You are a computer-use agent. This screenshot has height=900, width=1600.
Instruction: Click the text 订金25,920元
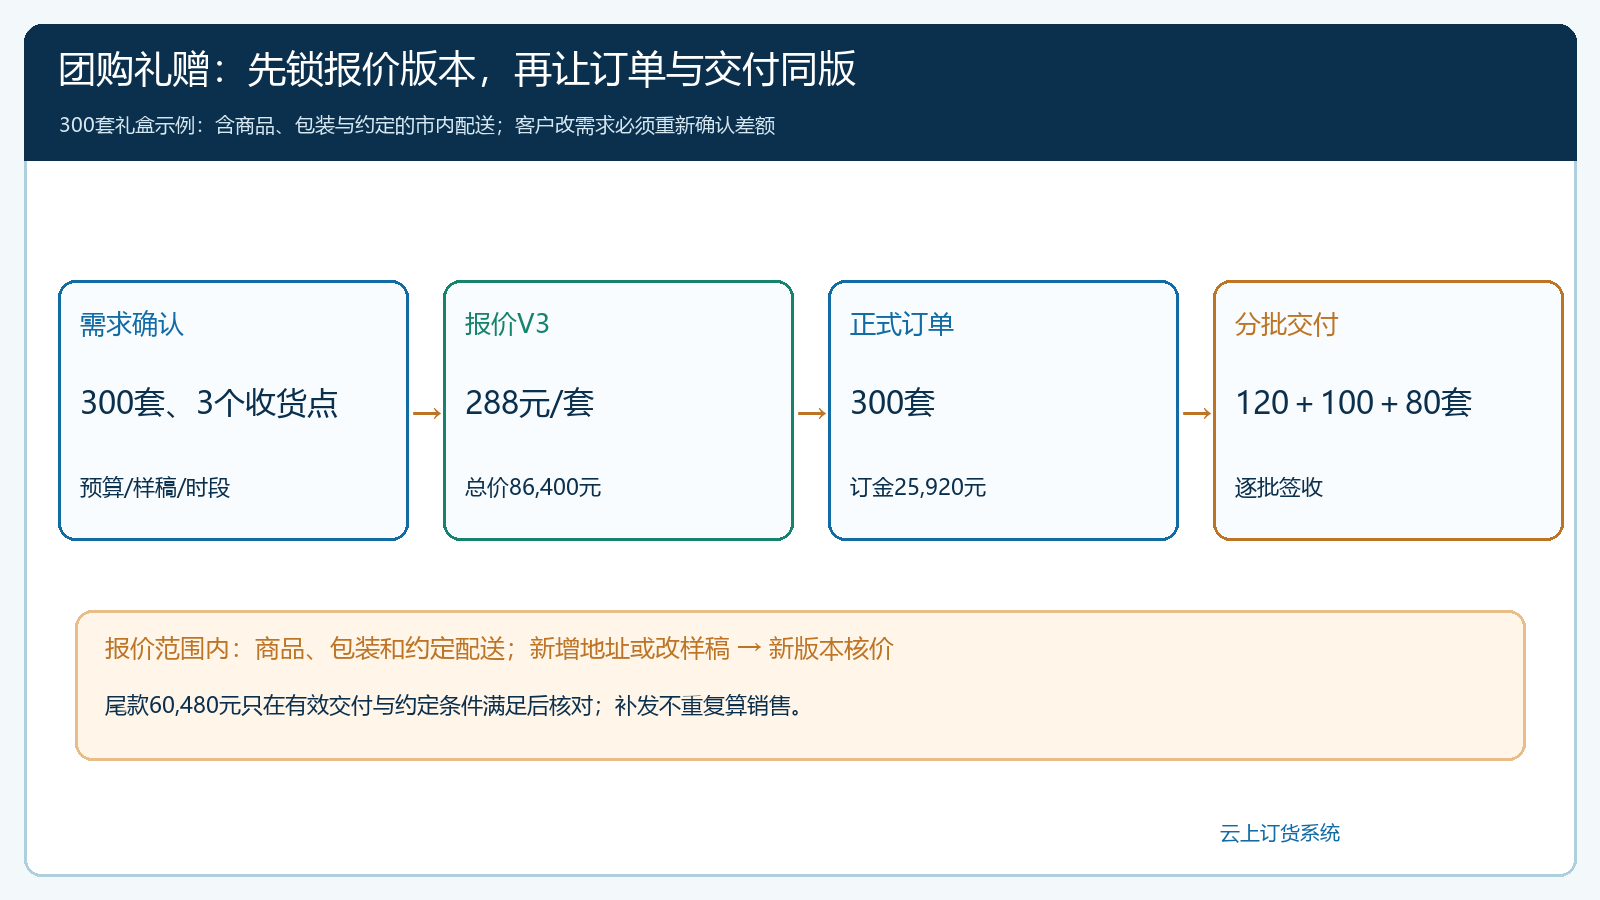(x=918, y=487)
